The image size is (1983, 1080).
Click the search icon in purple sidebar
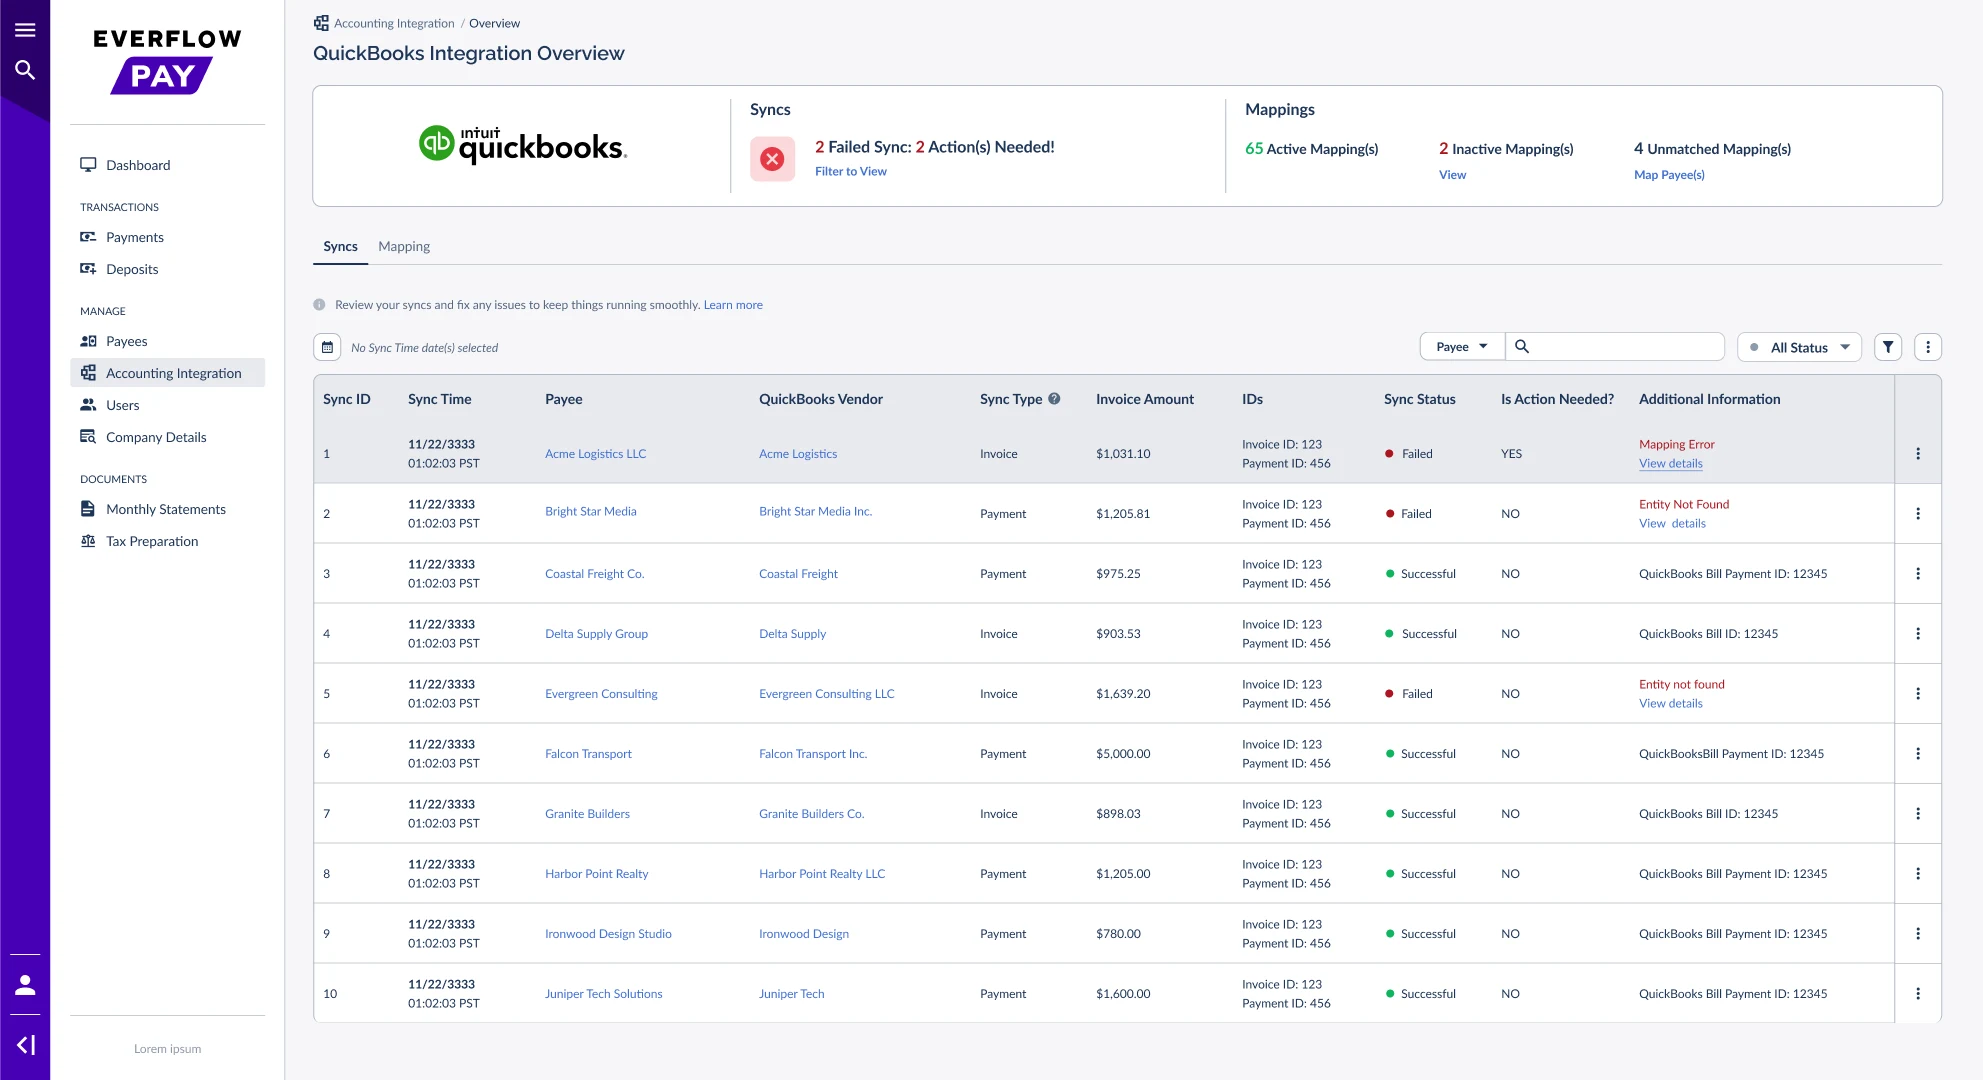[25, 70]
